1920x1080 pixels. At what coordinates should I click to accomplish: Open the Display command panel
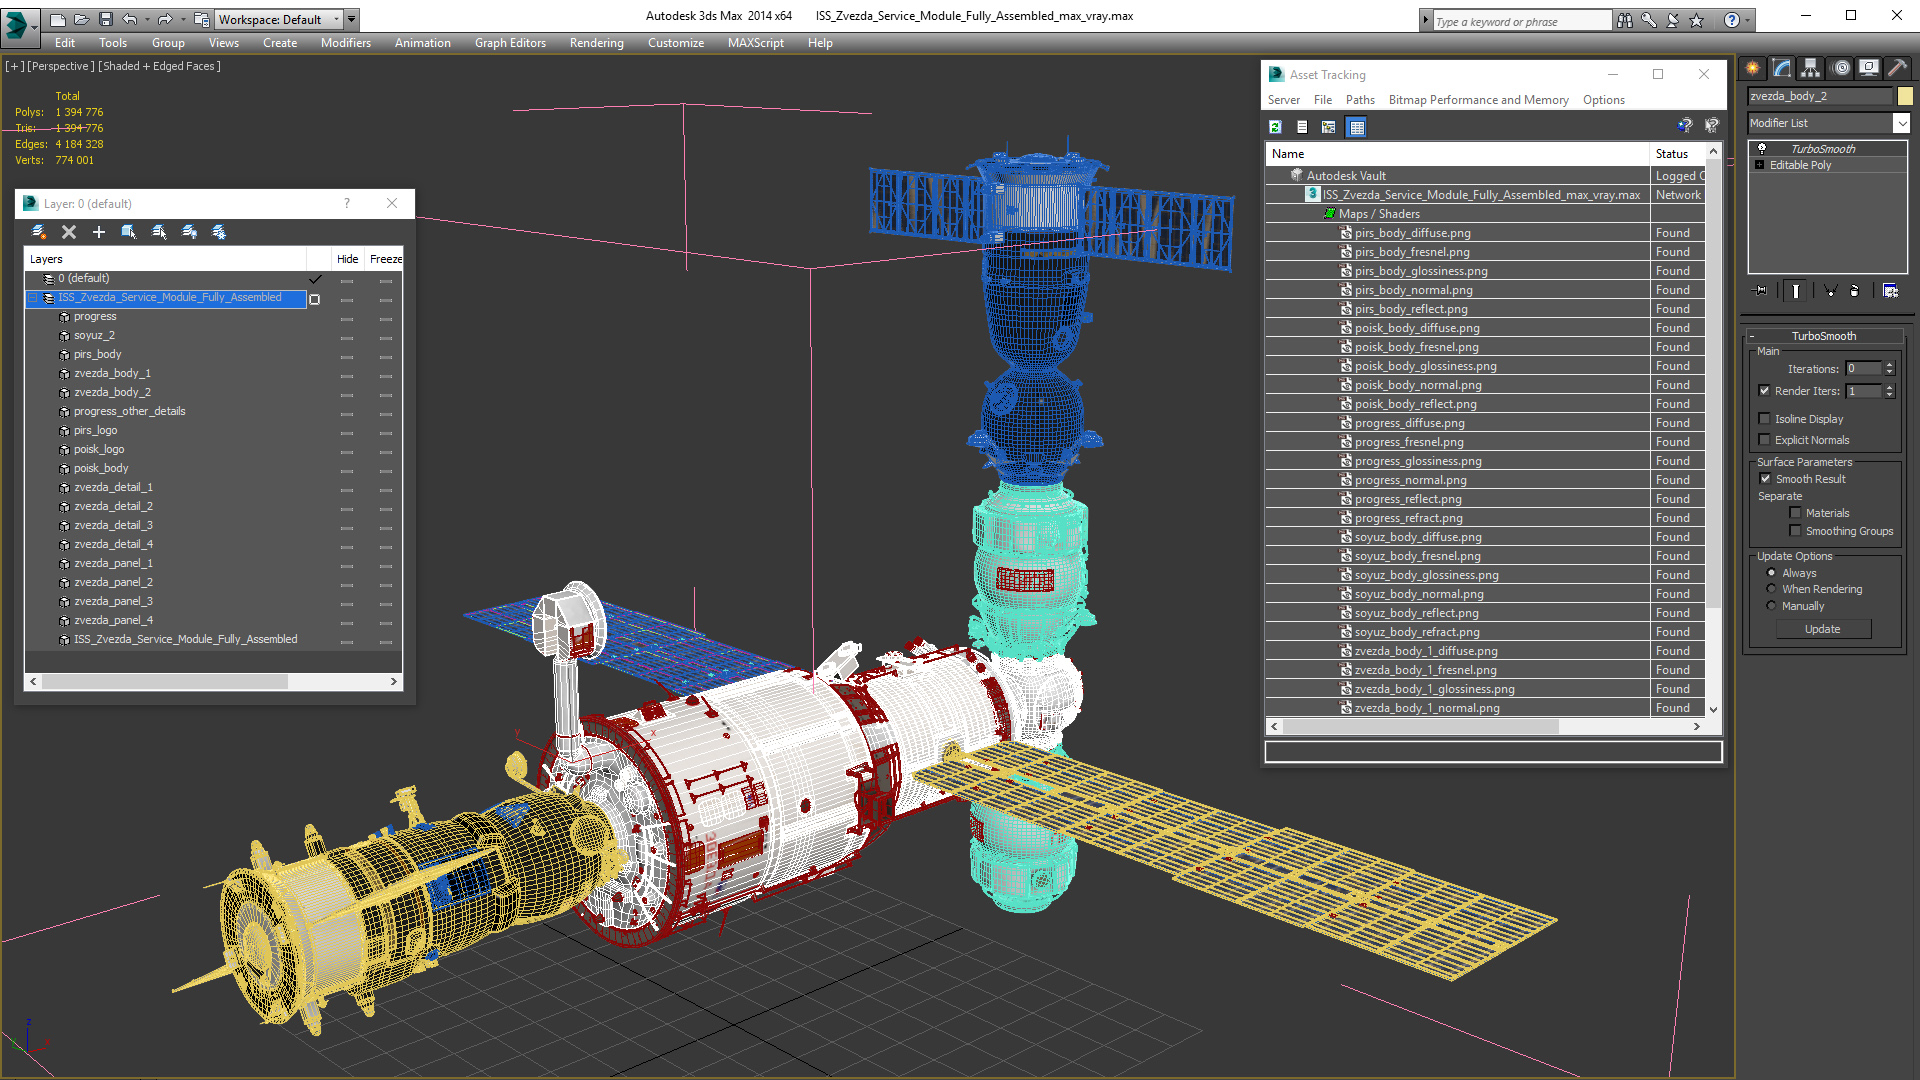[x=1868, y=68]
